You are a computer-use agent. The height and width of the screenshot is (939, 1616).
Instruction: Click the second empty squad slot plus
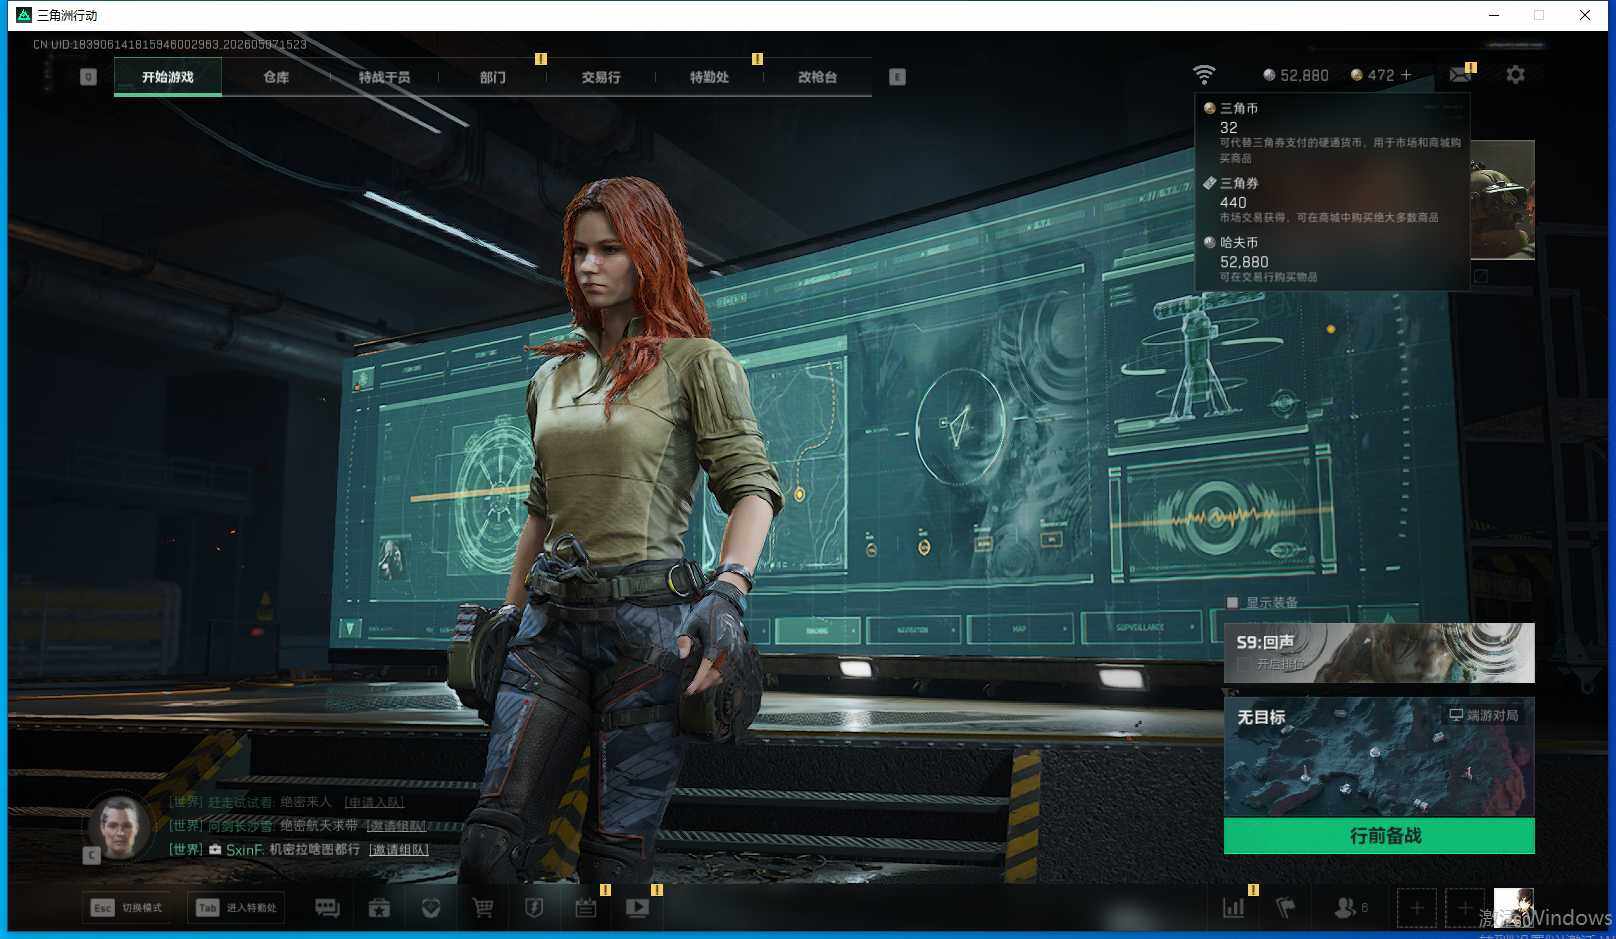(1465, 908)
